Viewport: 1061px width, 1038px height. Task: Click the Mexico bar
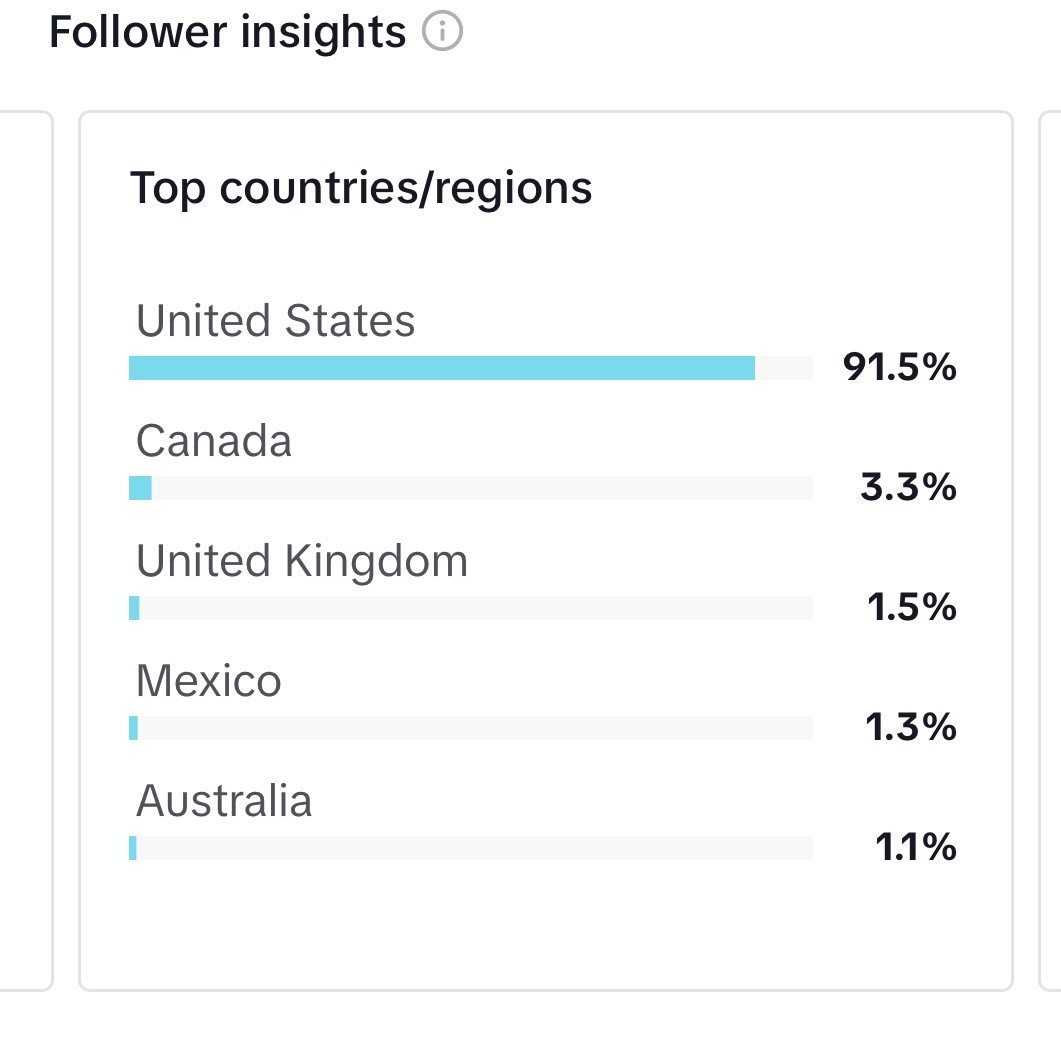click(471, 728)
